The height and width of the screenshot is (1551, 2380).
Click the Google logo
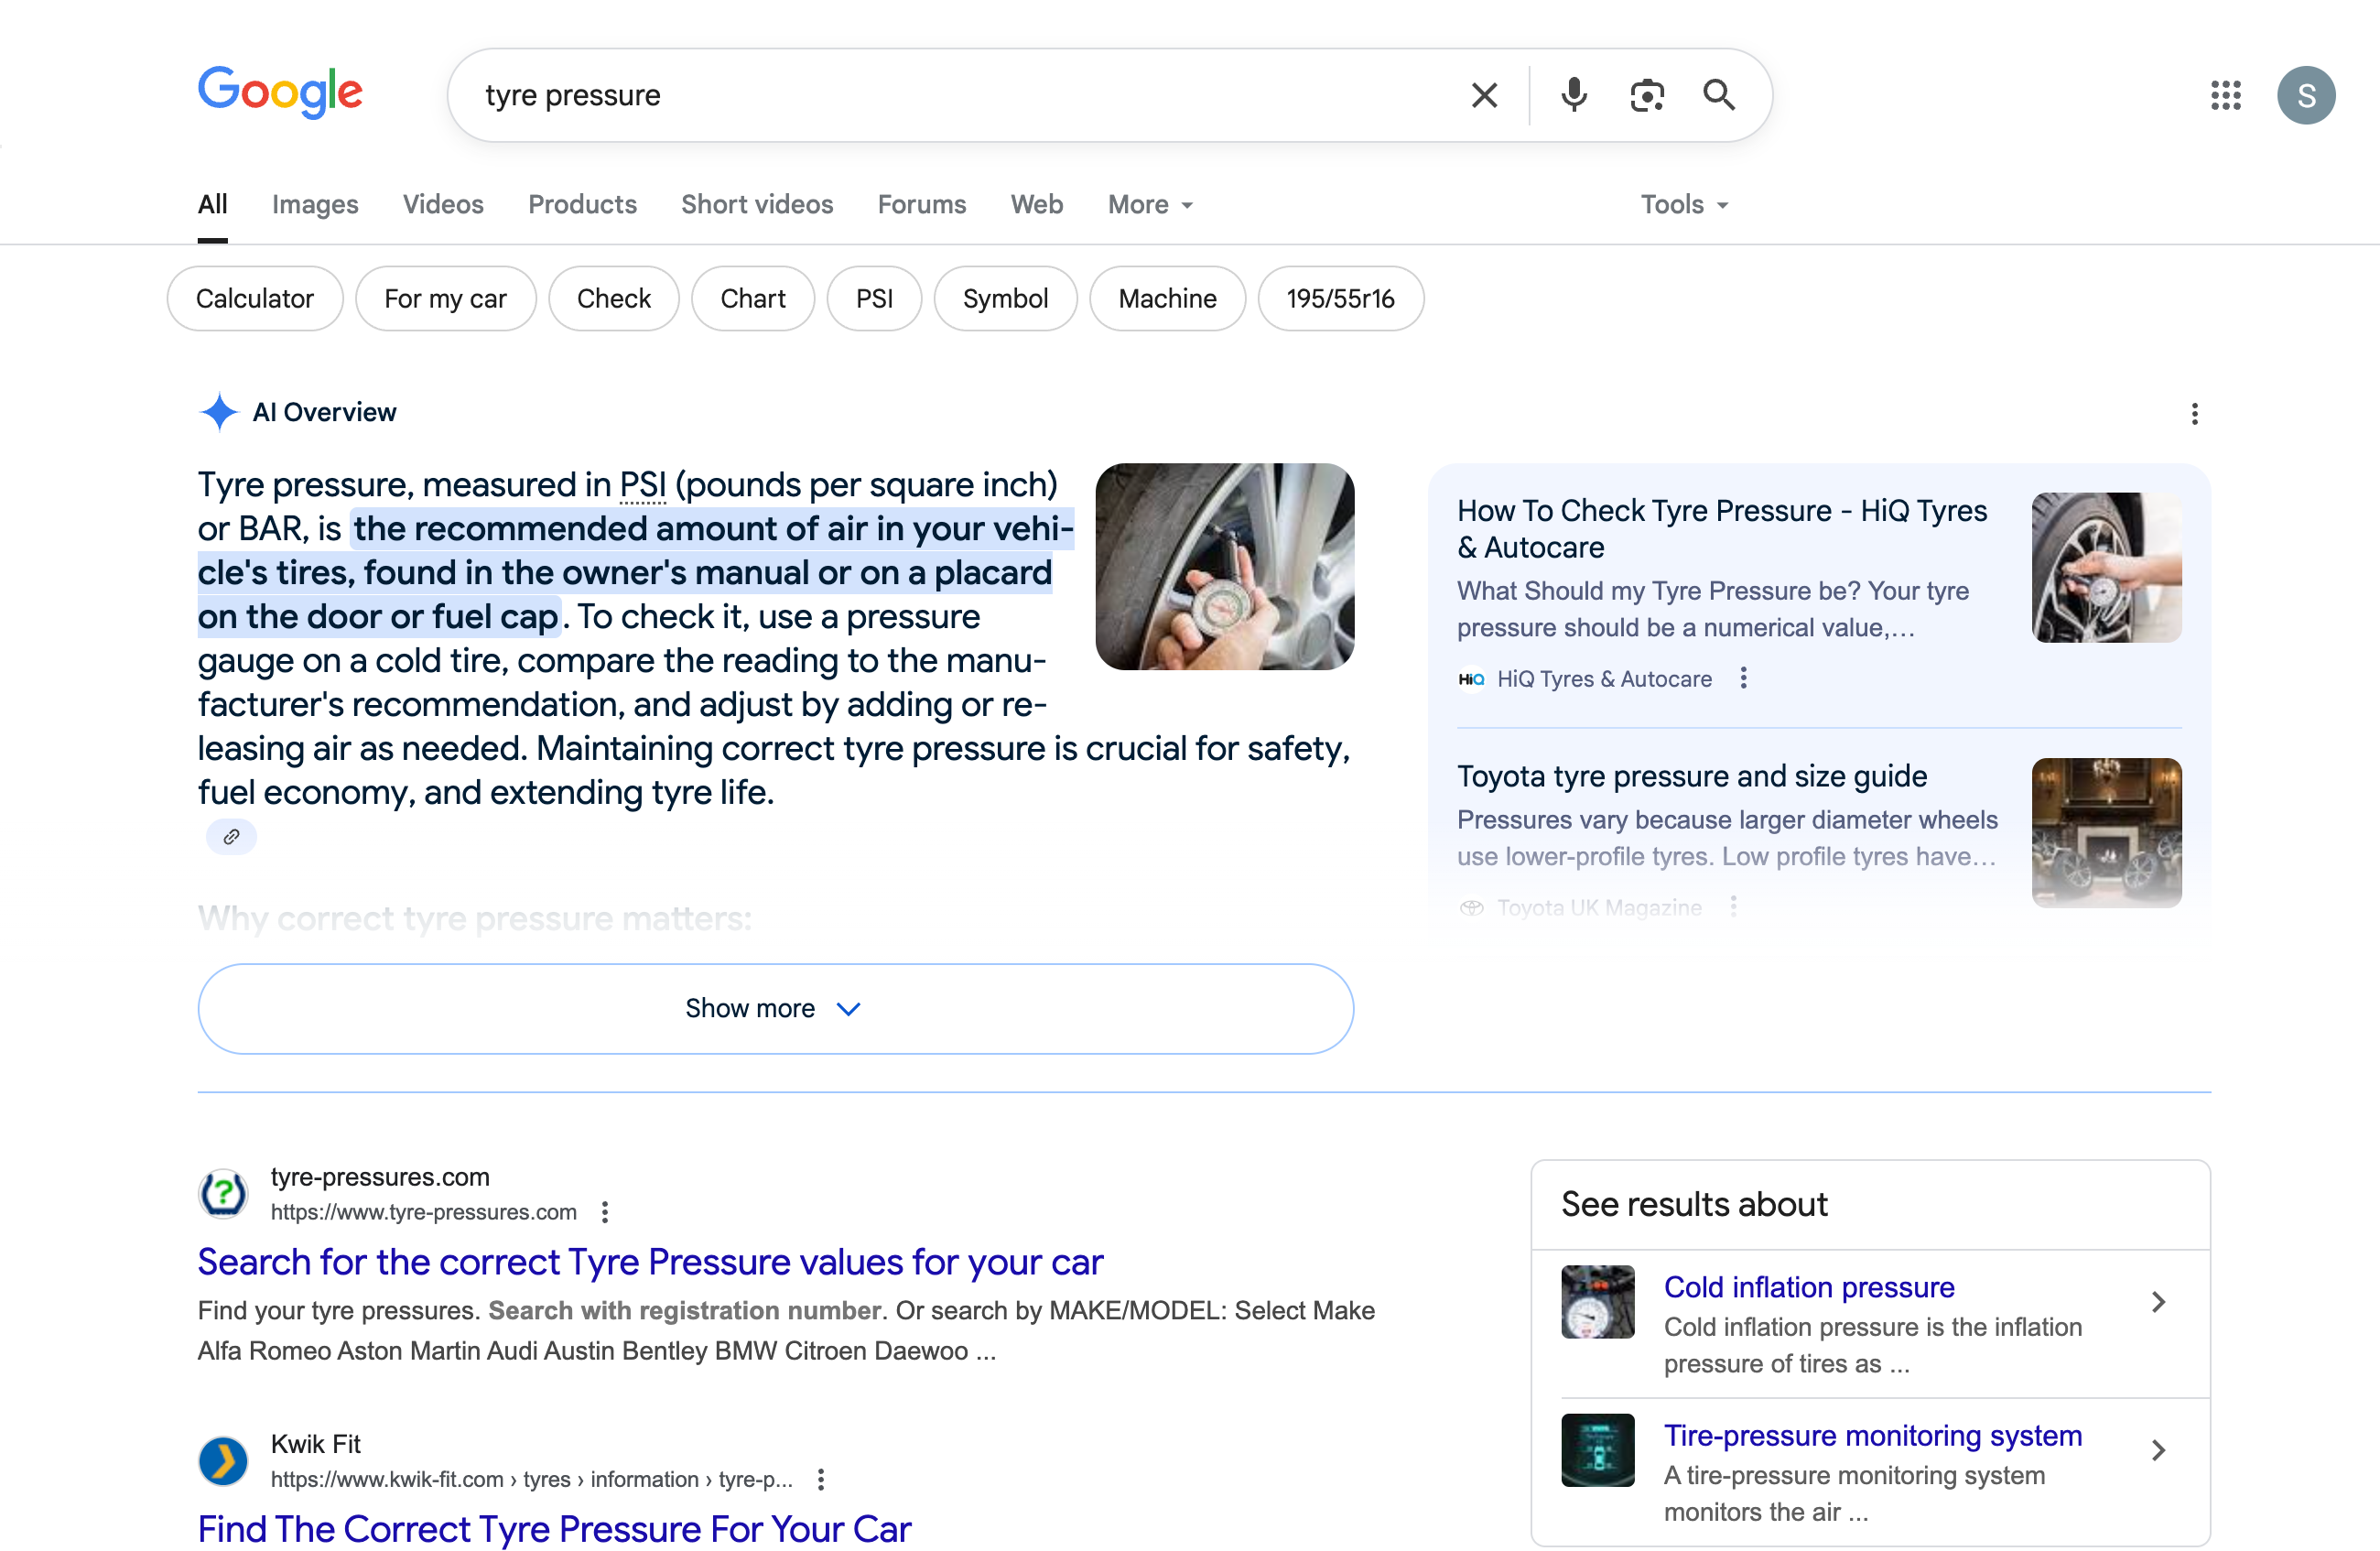tap(280, 94)
